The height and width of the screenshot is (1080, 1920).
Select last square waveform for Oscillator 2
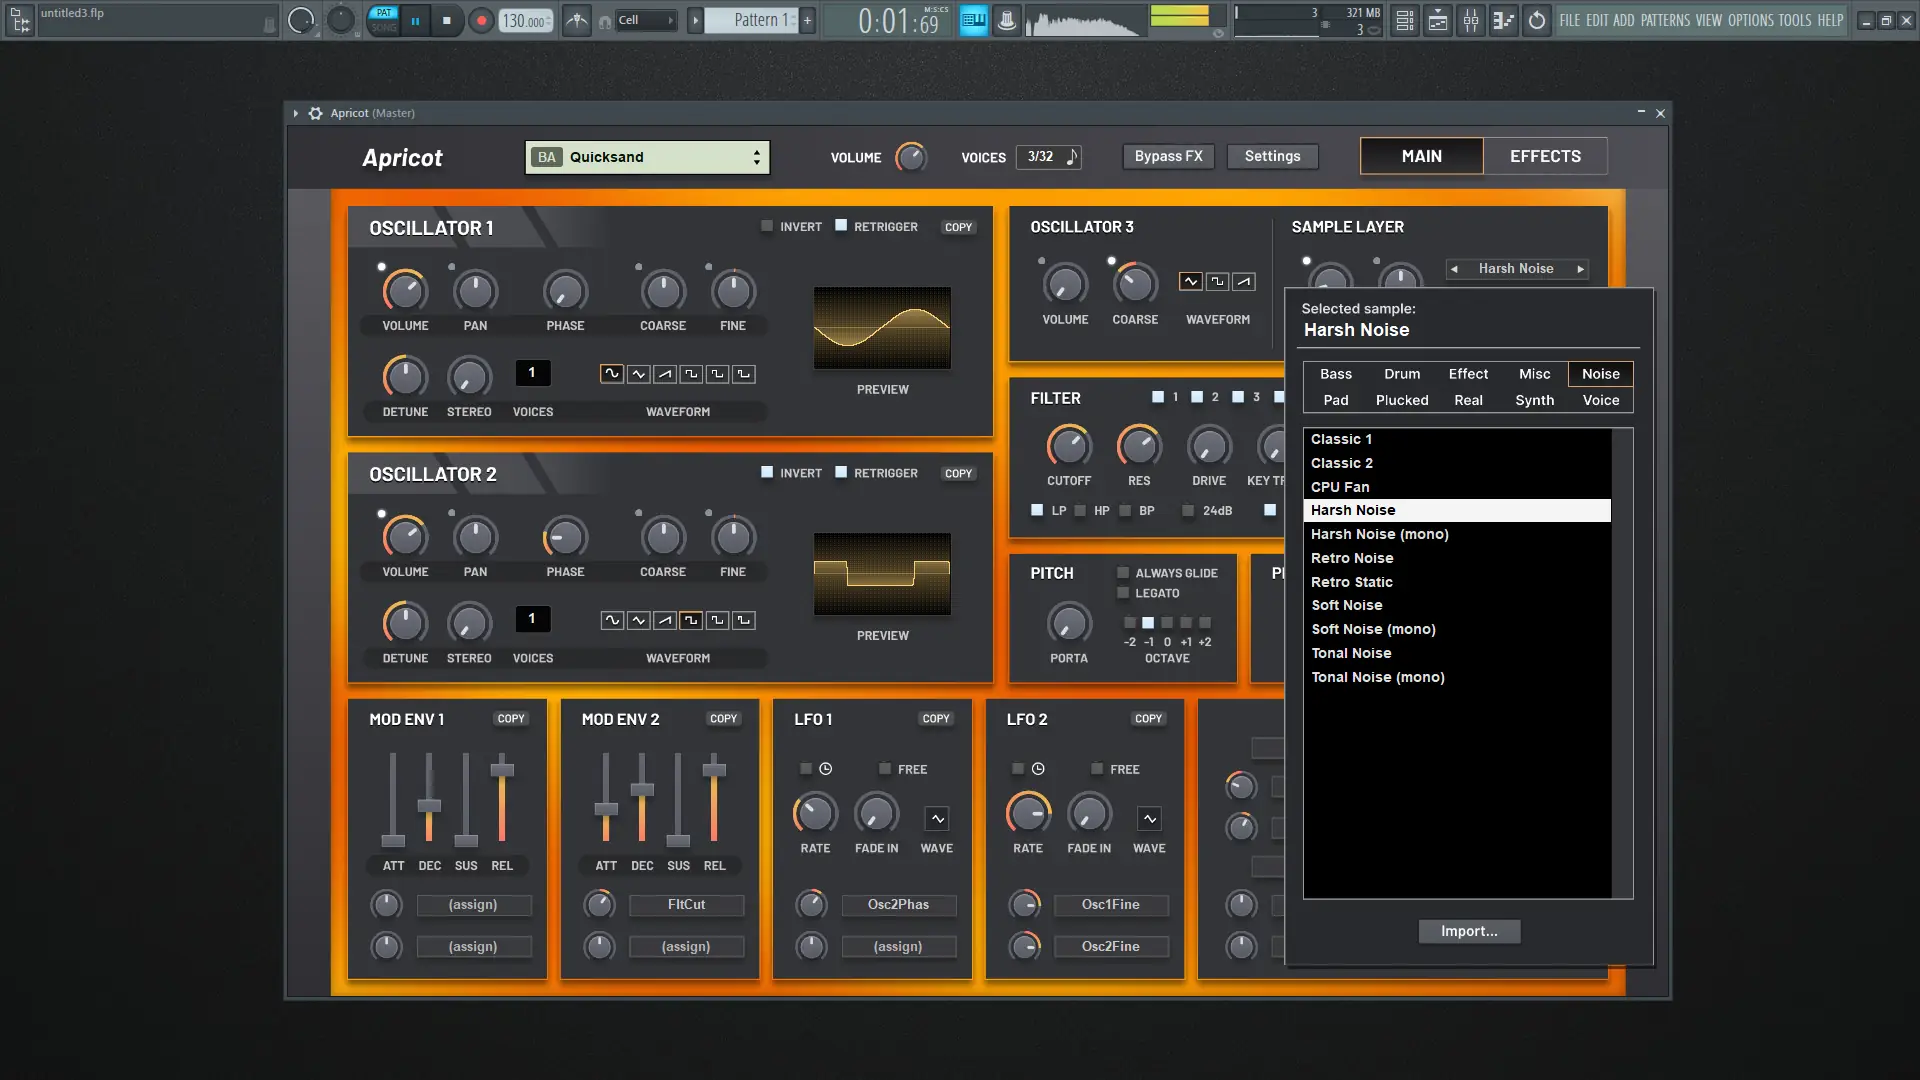click(743, 620)
